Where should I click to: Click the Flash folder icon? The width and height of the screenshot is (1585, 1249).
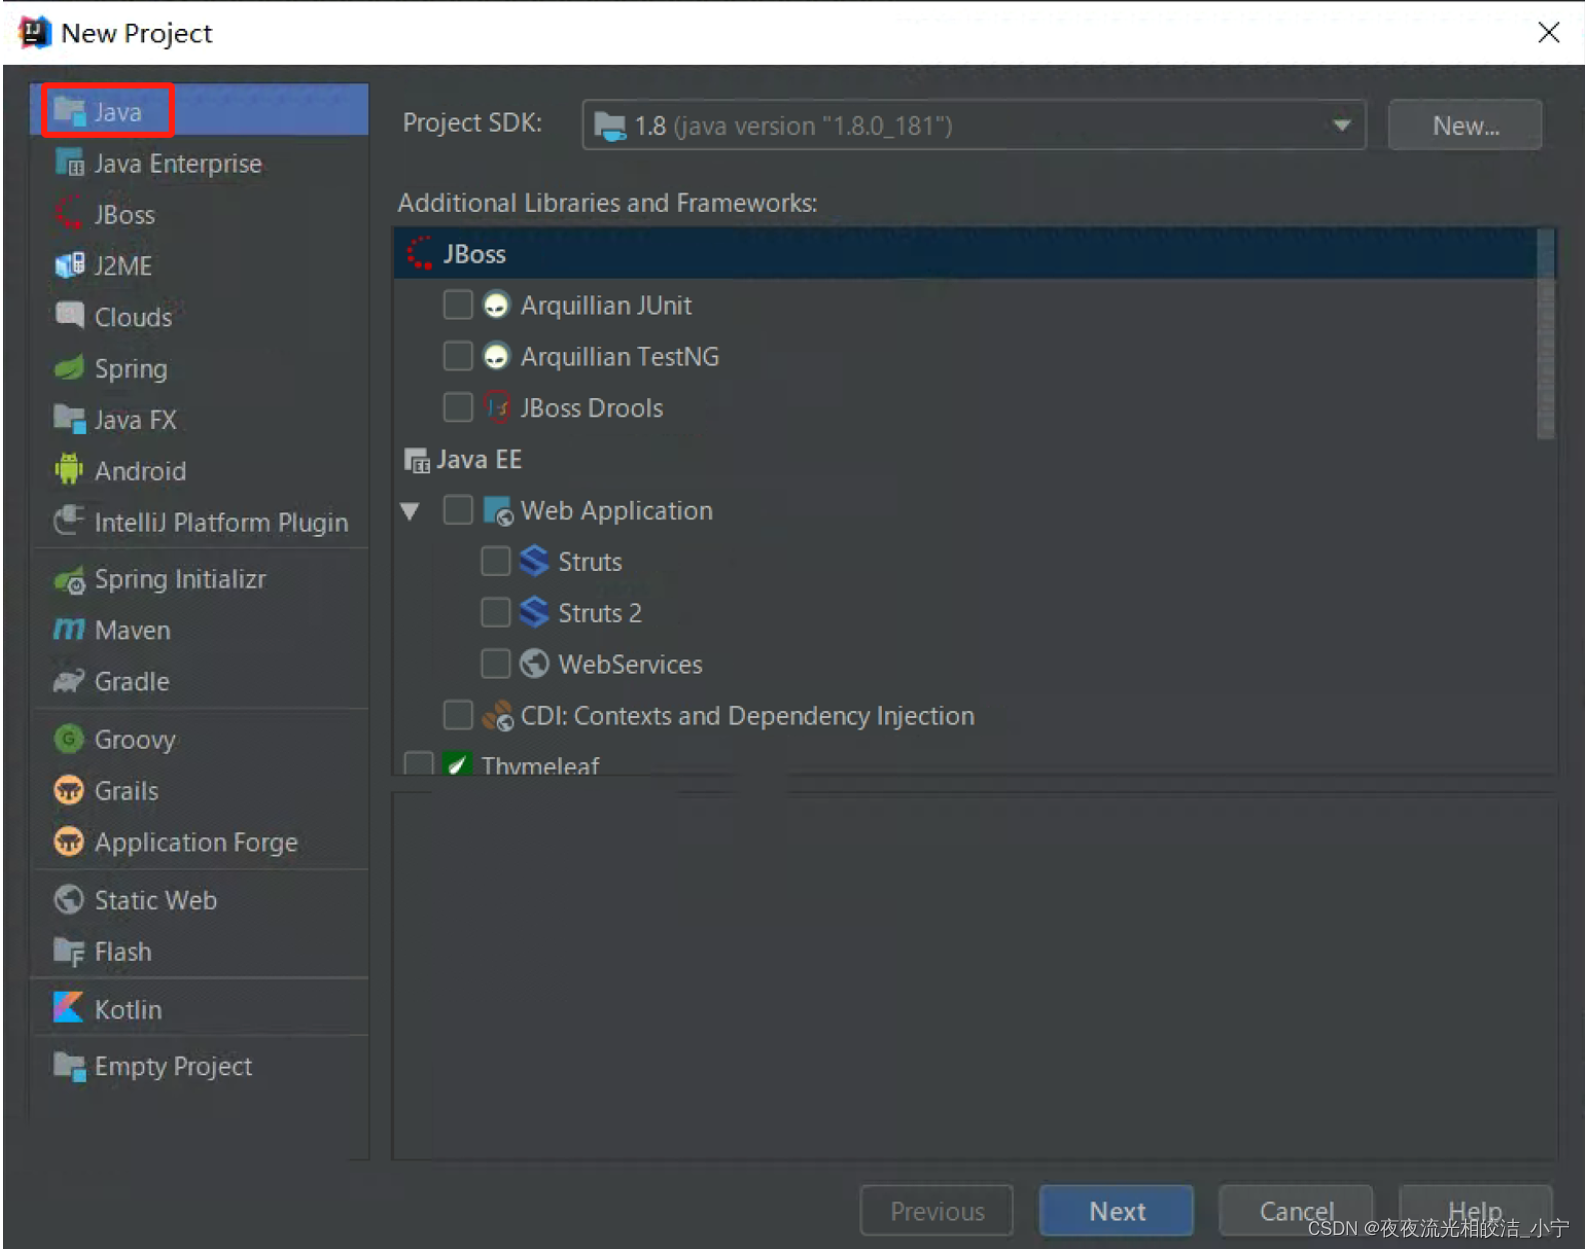pos(69,951)
